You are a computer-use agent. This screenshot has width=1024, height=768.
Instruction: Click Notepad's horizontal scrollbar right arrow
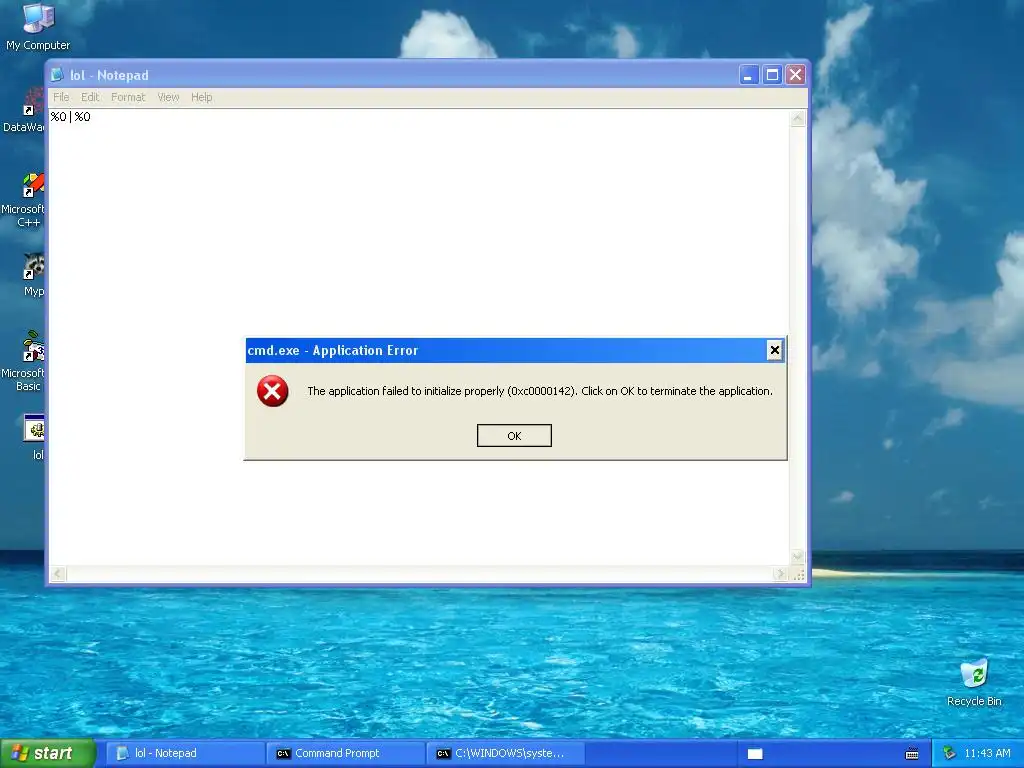[780, 574]
